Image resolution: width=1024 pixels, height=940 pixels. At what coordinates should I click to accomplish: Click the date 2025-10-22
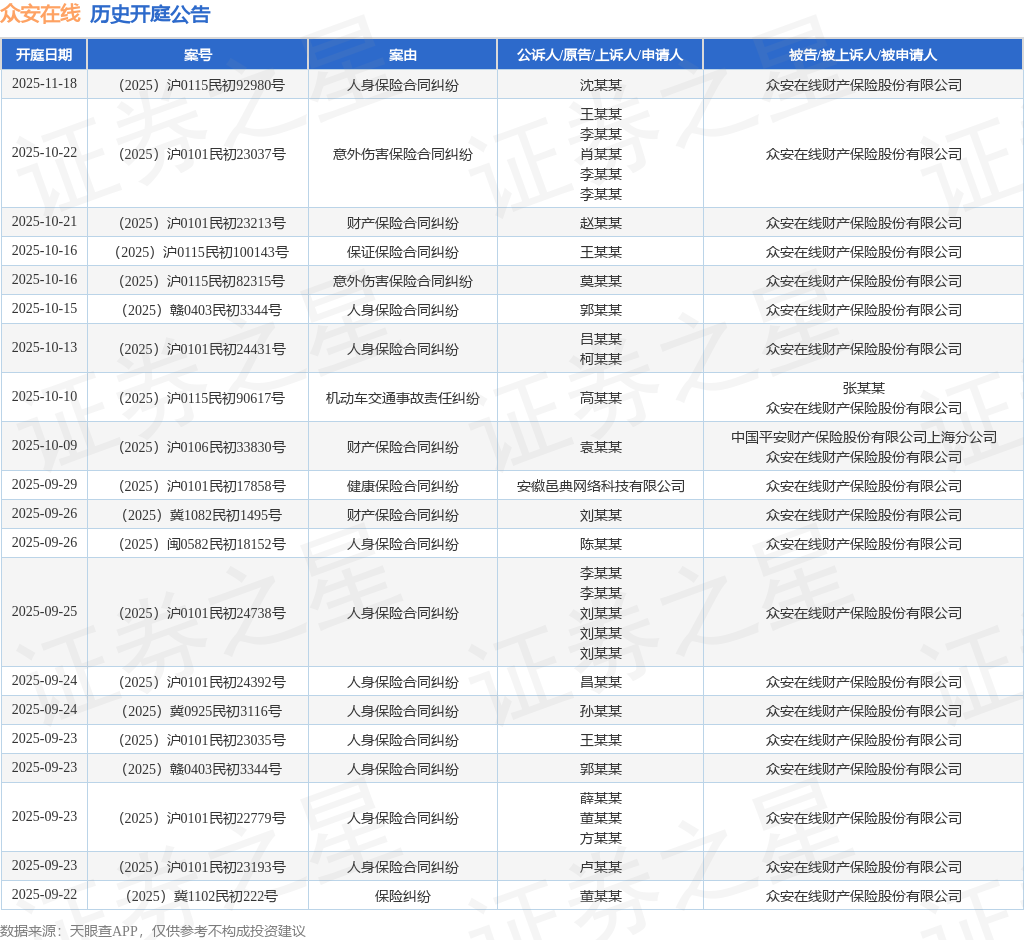44,152
